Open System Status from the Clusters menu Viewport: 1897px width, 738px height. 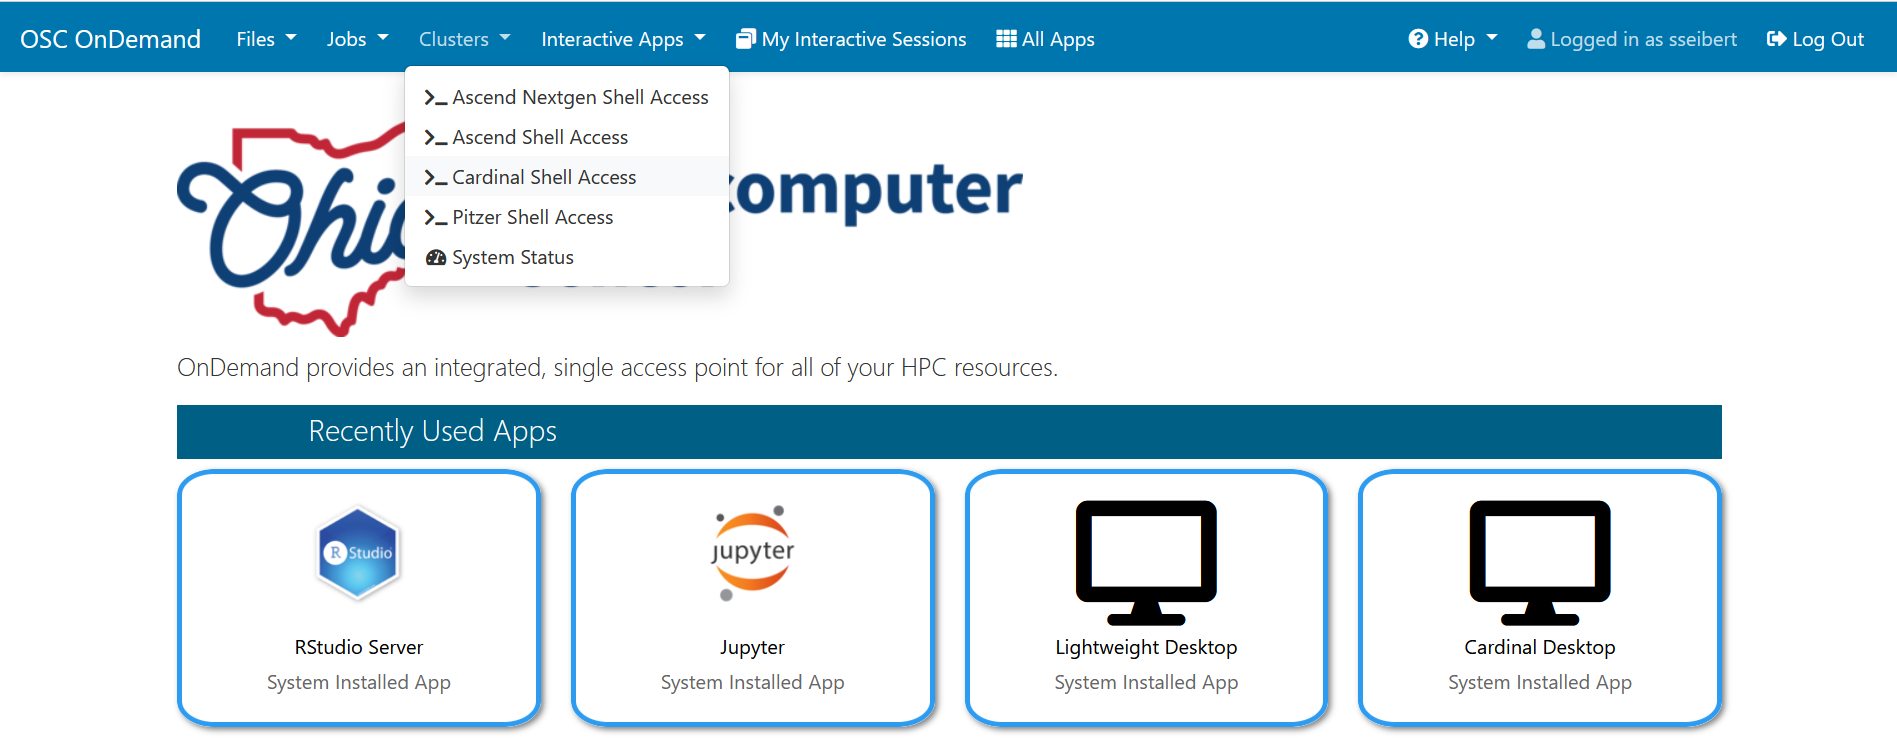(x=567, y=257)
